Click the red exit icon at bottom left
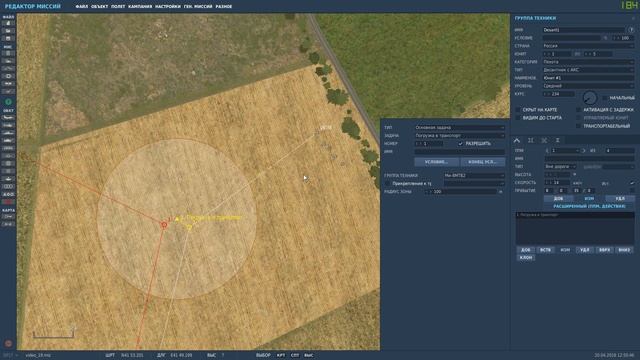The width and height of the screenshot is (640, 360). (x=8, y=343)
